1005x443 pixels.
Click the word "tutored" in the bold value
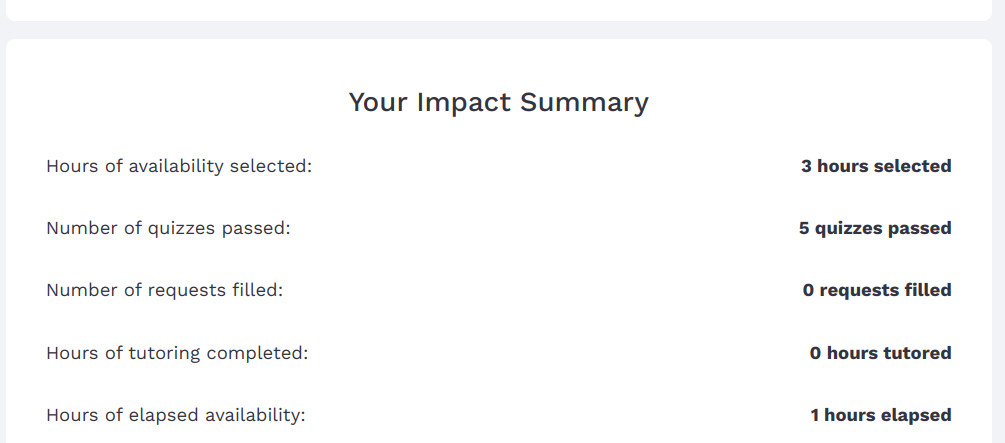coord(917,353)
